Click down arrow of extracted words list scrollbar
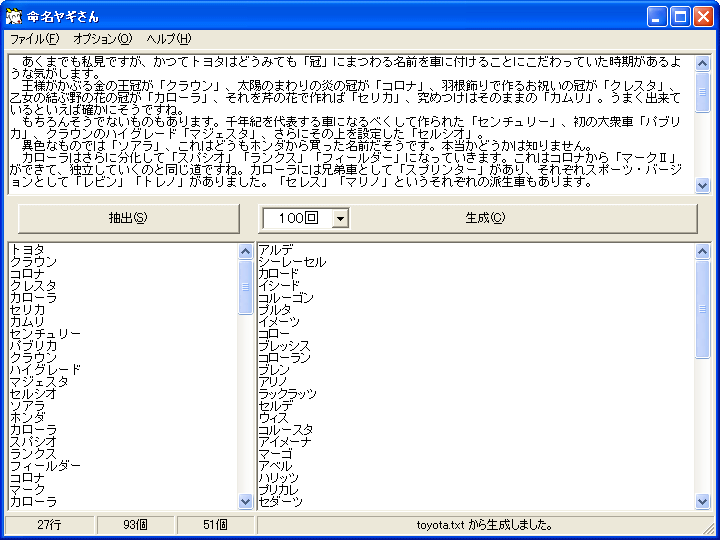This screenshot has height=540, width=720. tap(246, 501)
